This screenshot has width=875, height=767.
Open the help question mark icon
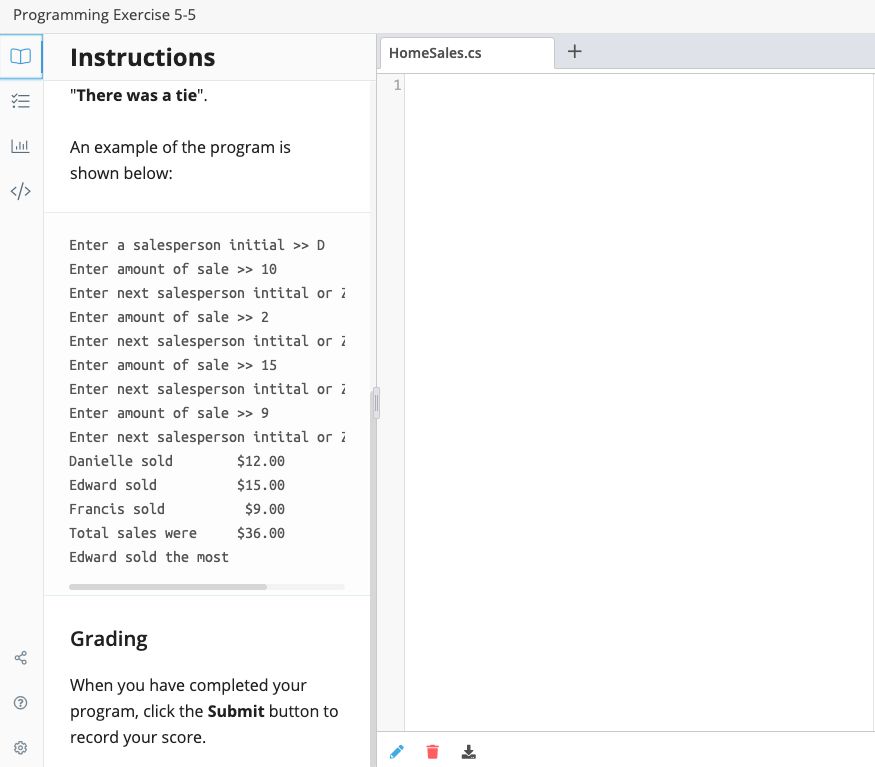(x=21, y=703)
